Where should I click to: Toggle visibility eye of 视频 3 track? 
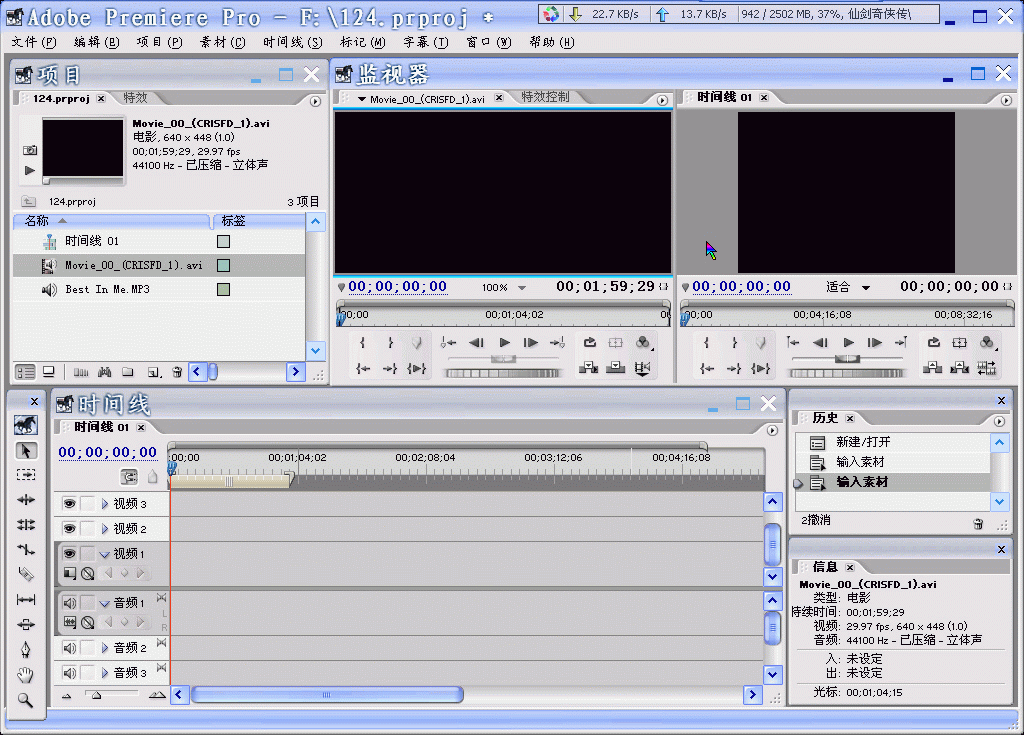pyautogui.click(x=69, y=504)
